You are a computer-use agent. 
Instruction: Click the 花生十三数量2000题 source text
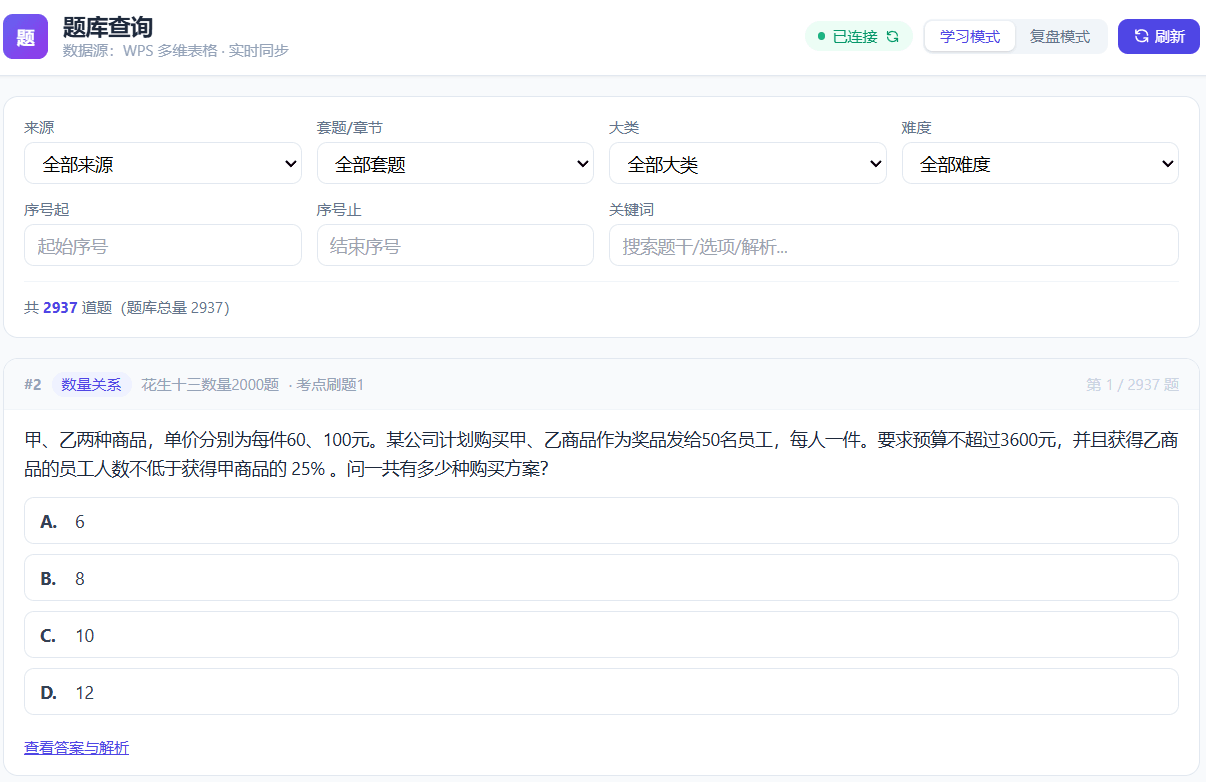[x=210, y=385]
